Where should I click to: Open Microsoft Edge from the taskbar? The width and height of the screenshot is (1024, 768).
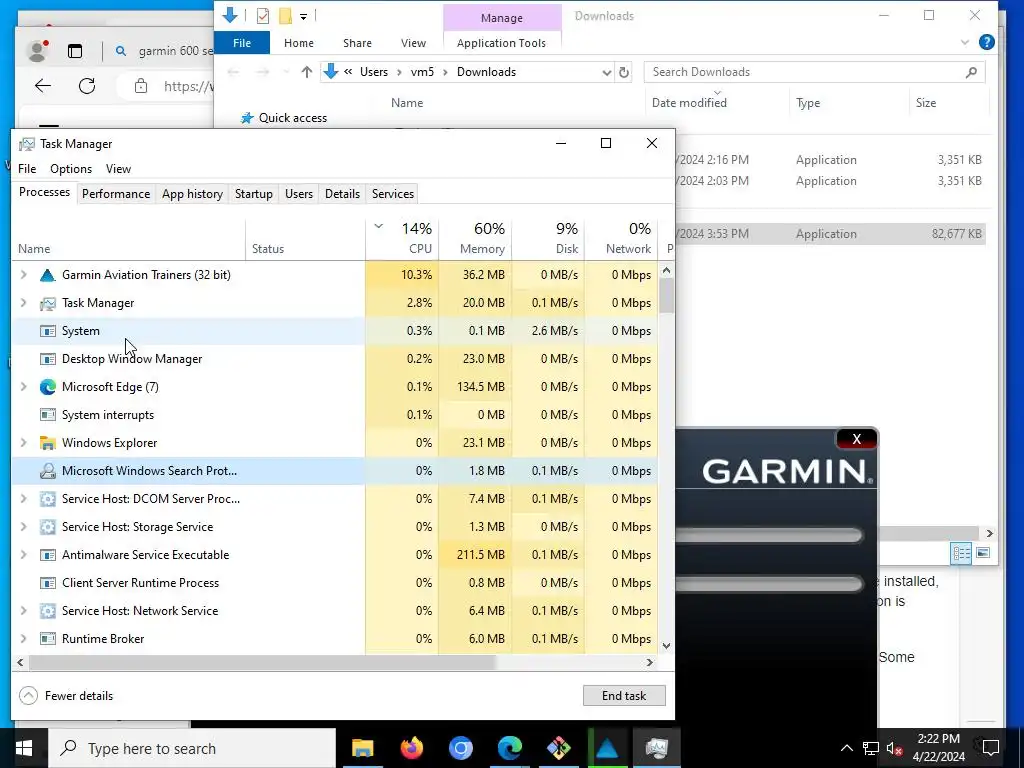(509, 748)
